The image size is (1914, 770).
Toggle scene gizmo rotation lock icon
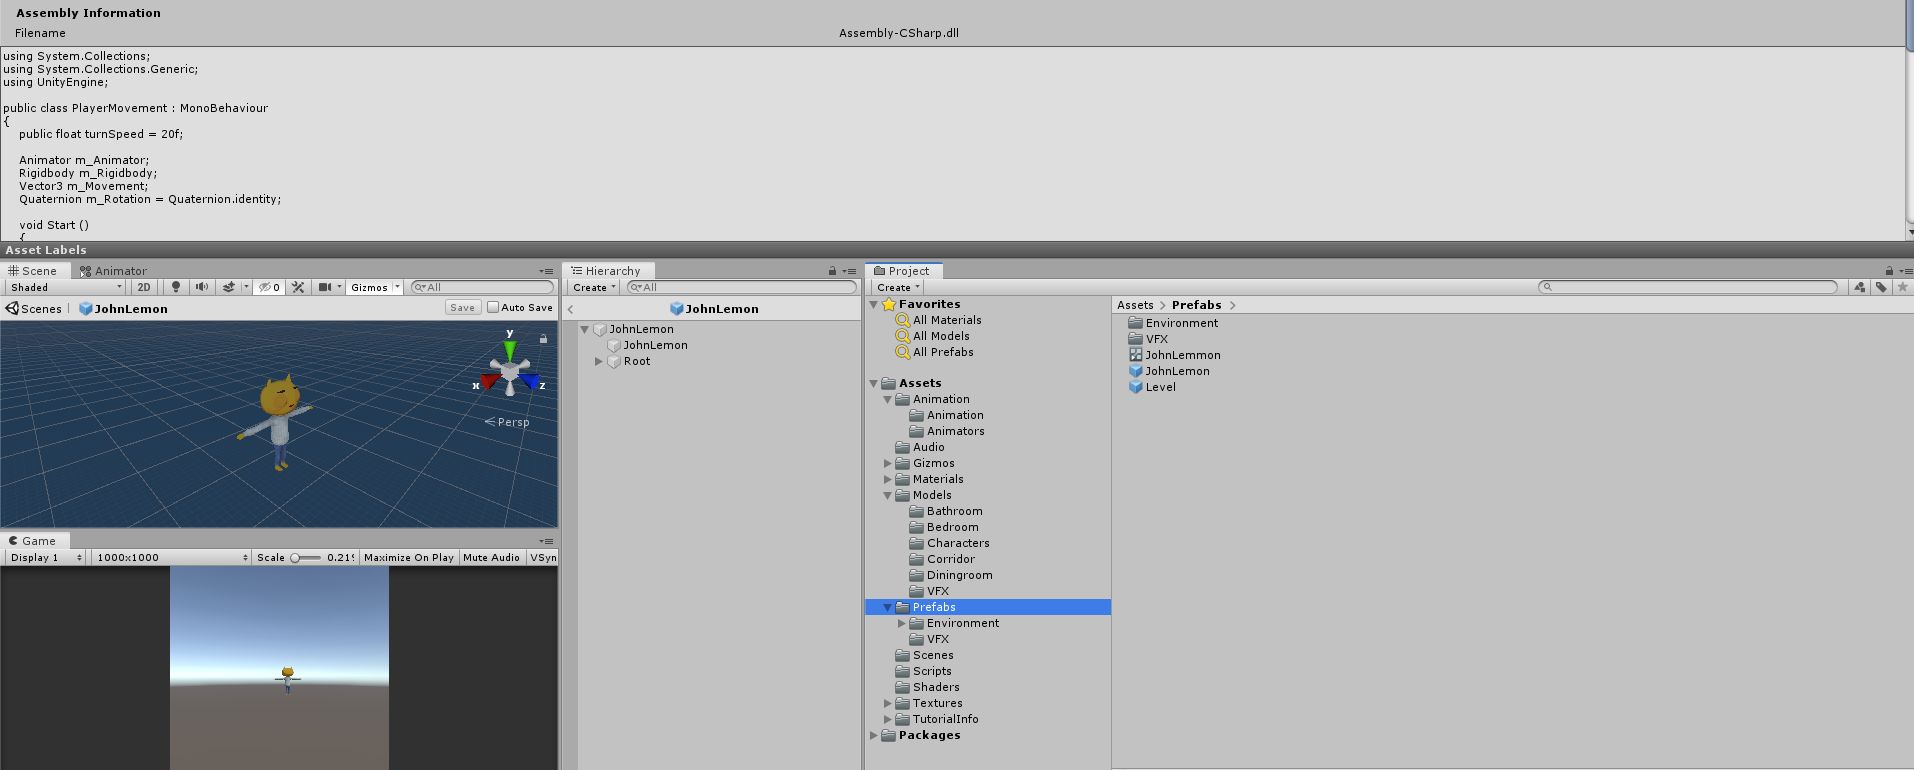point(543,339)
